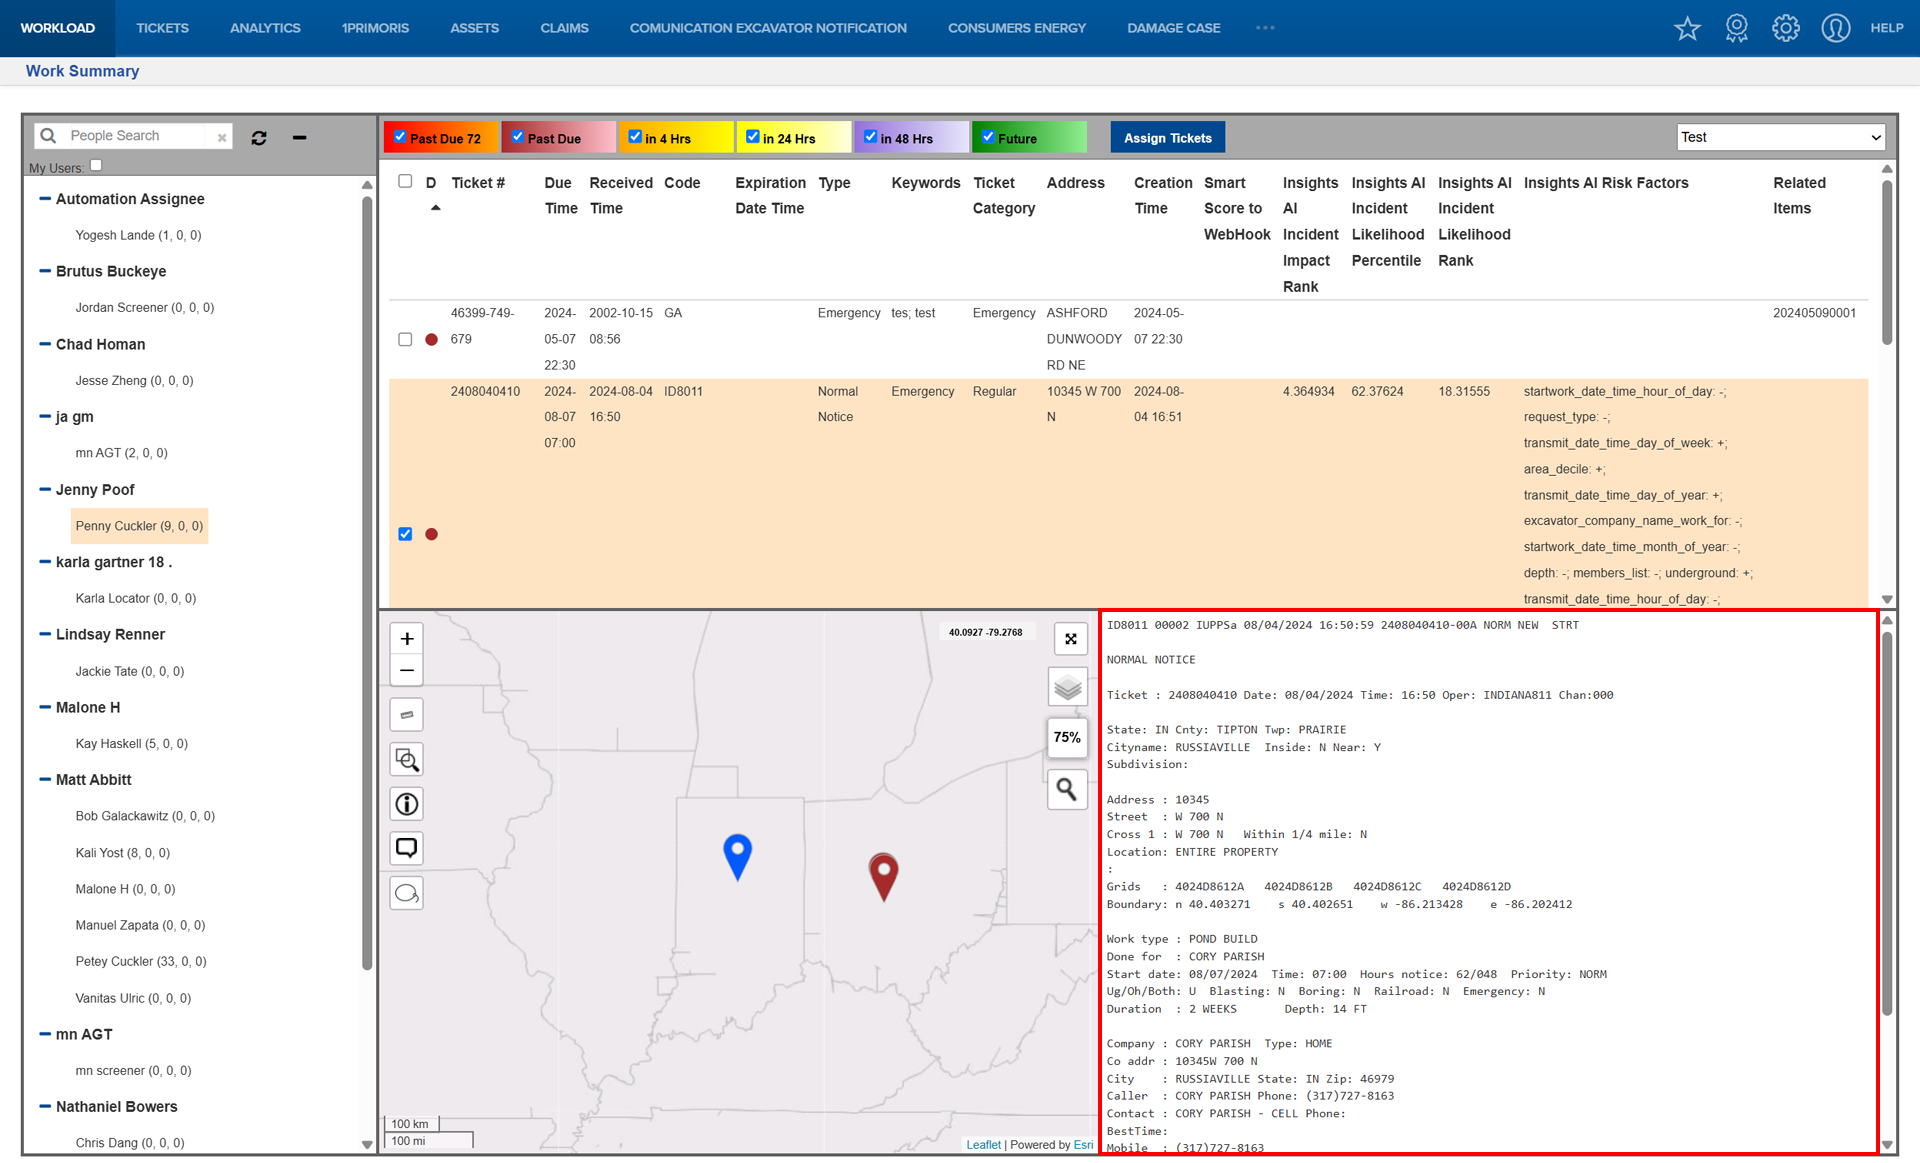The width and height of the screenshot is (1920, 1163).
Task: Select the map info identify tool
Action: click(406, 804)
